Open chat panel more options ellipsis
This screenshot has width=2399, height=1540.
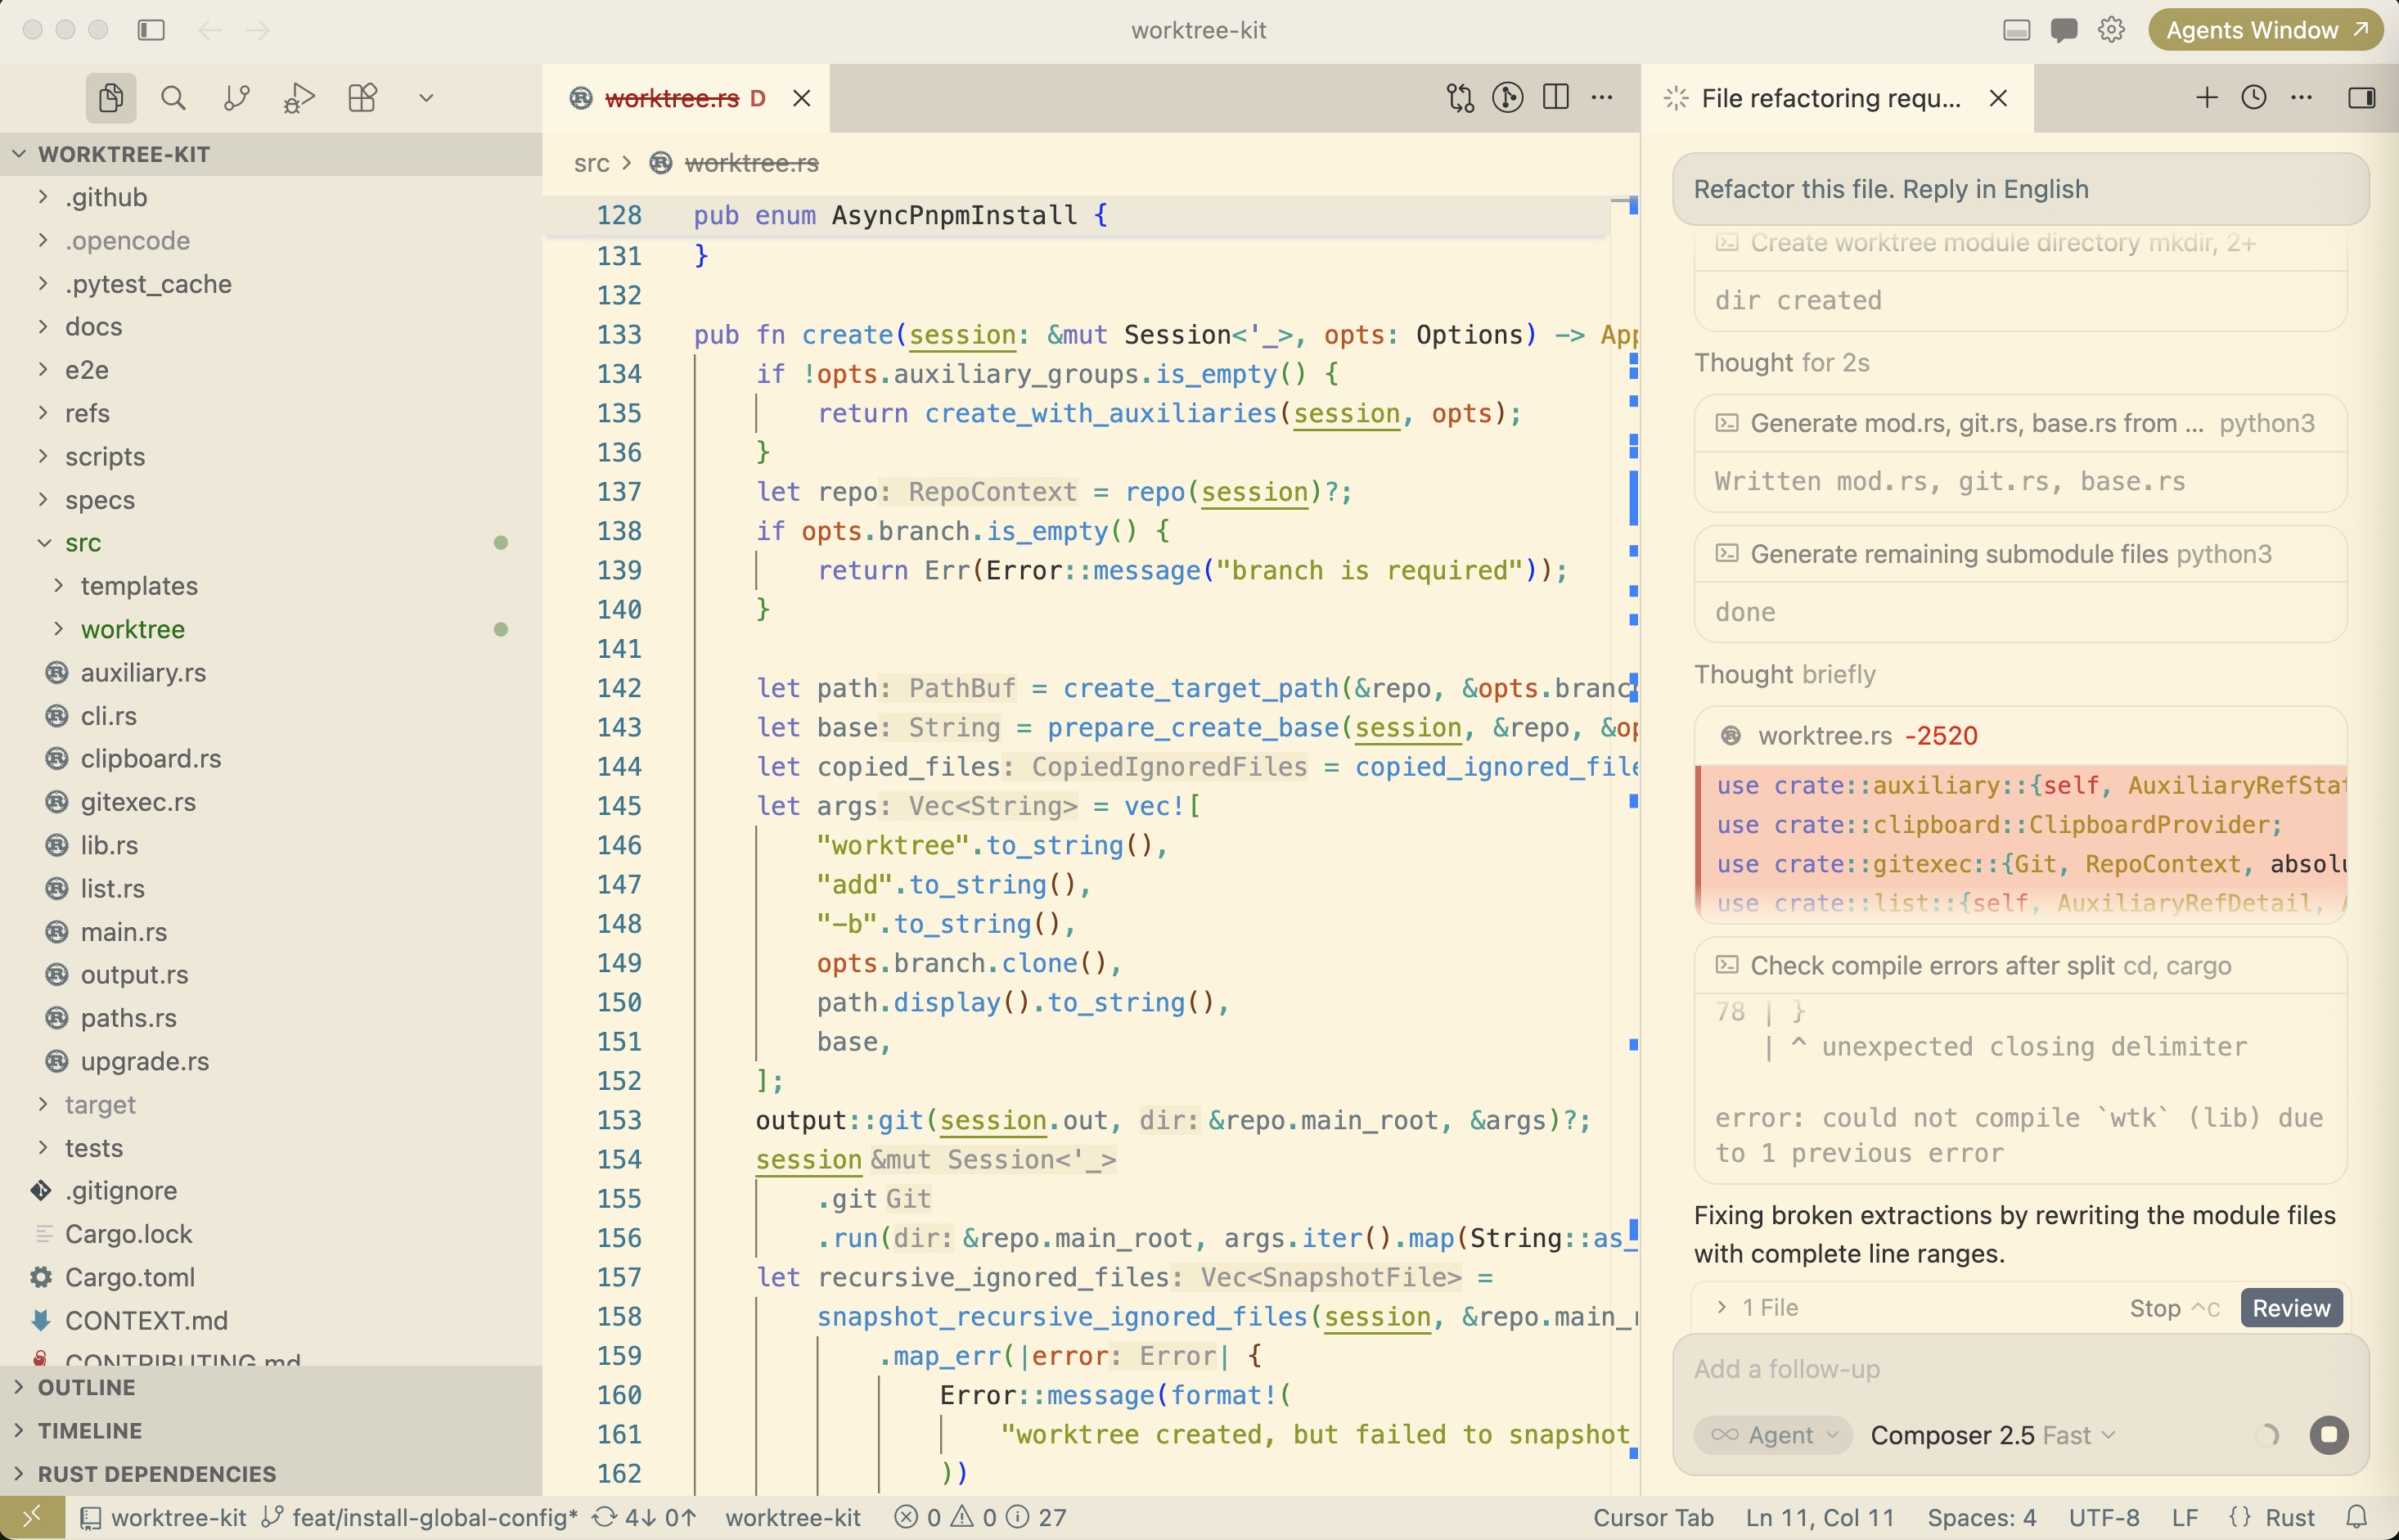pyautogui.click(x=2302, y=98)
